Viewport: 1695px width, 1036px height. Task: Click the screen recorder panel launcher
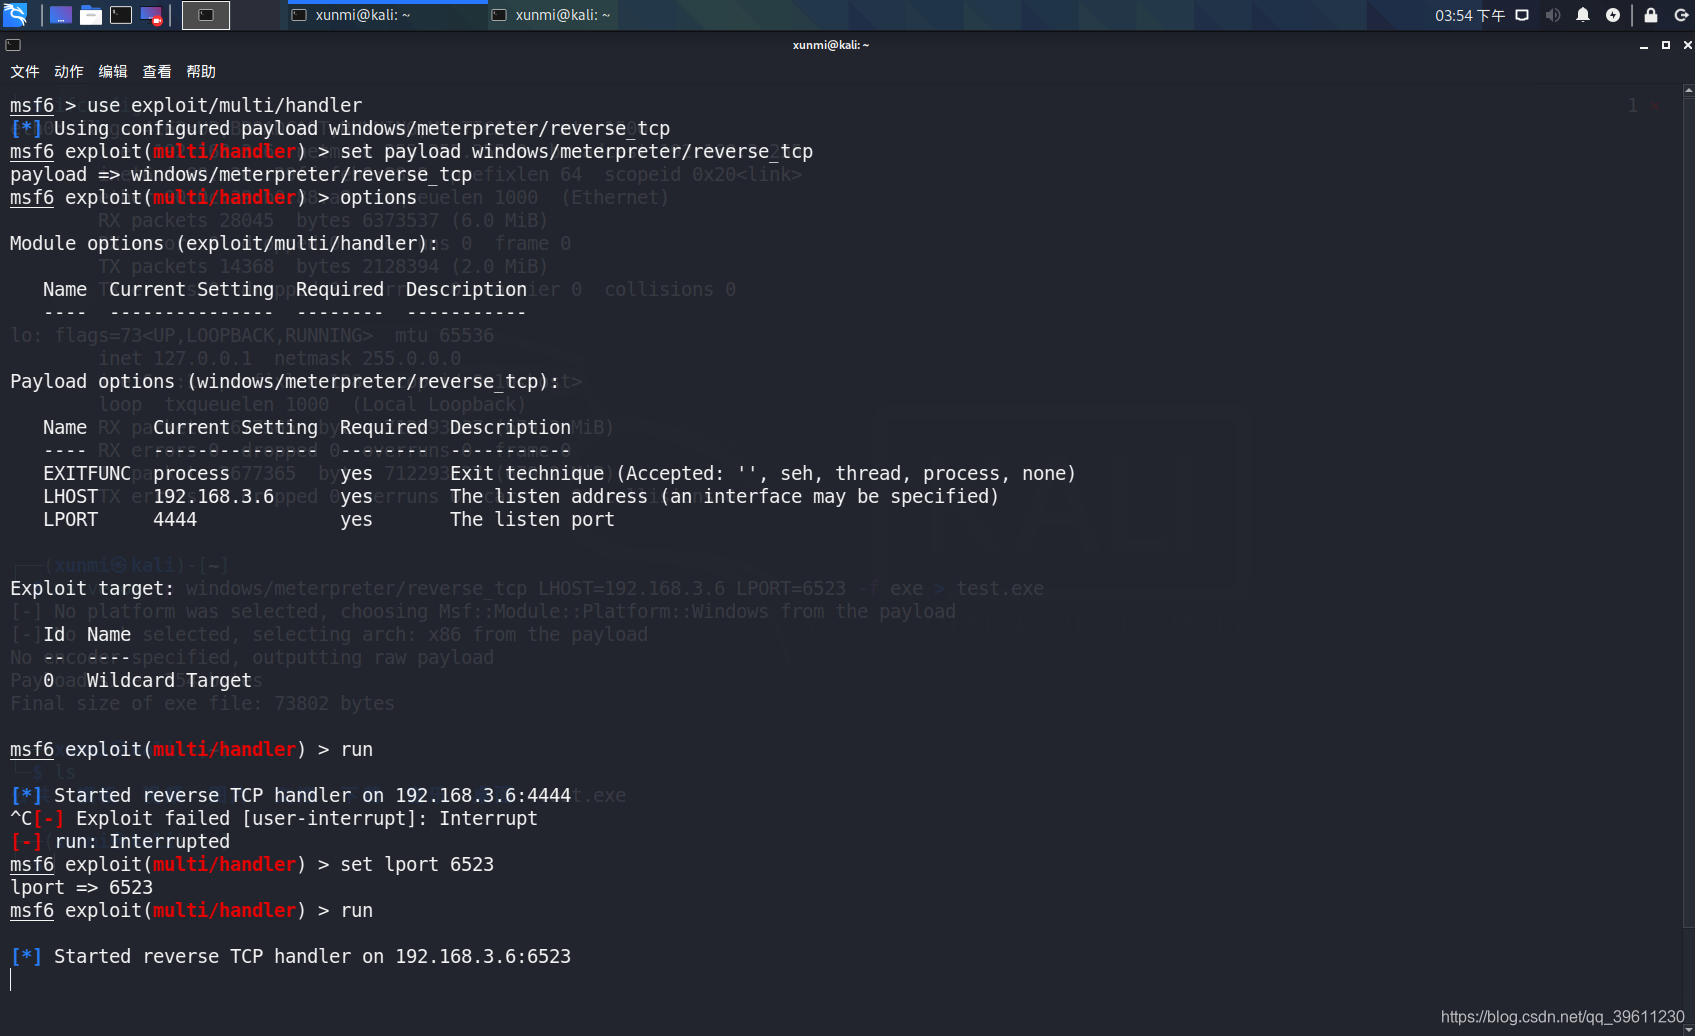coord(151,15)
